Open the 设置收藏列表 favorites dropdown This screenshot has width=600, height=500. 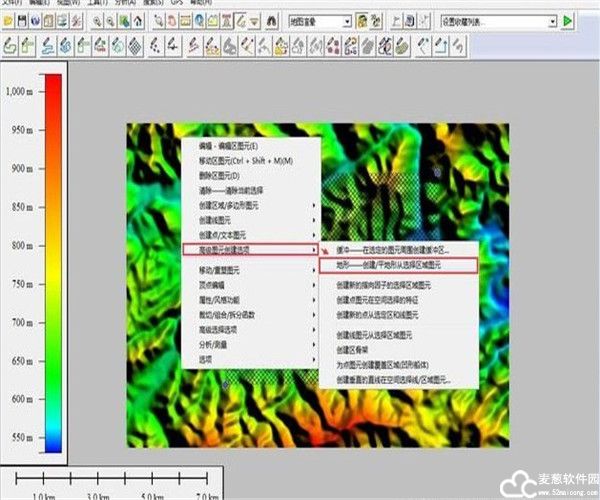tap(552, 21)
